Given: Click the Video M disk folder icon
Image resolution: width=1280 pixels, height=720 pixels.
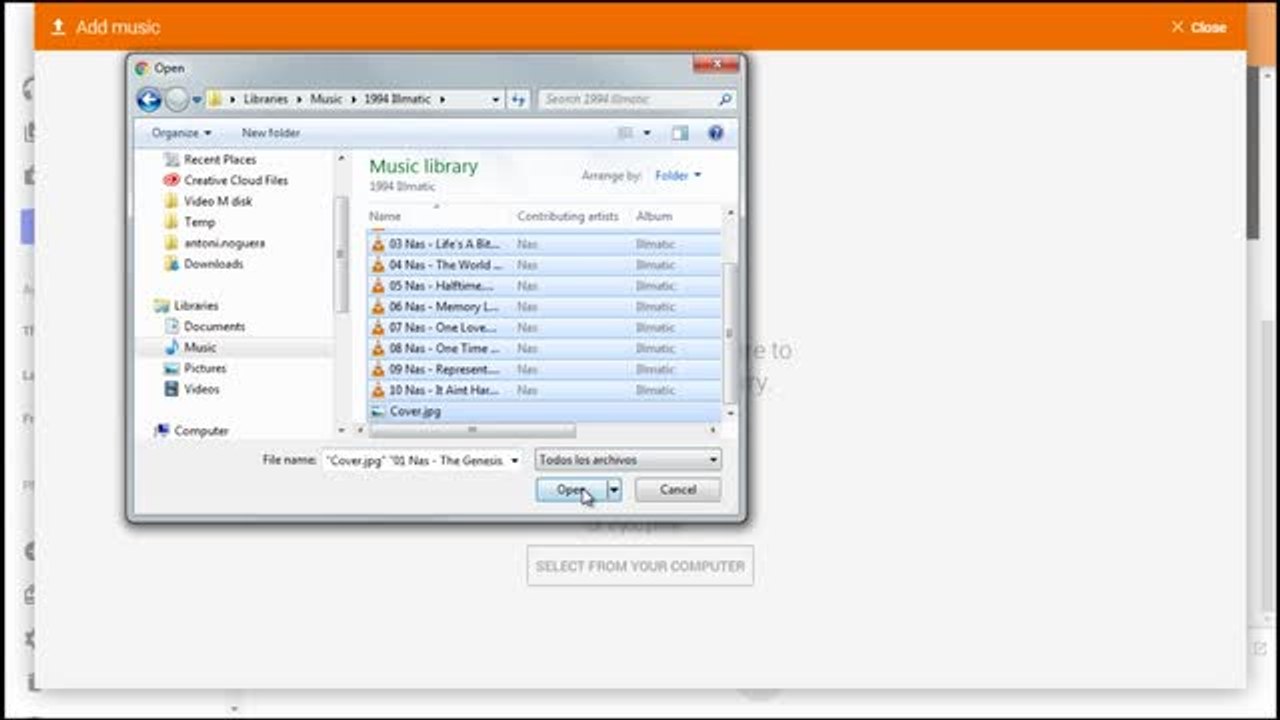Looking at the screenshot, I should pyautogui.click(x=171, y=201).
